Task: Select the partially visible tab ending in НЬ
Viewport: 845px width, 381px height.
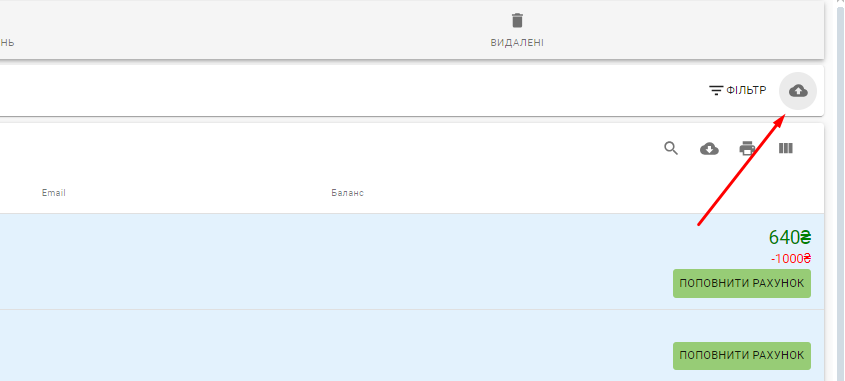Action: pos(7,43)
